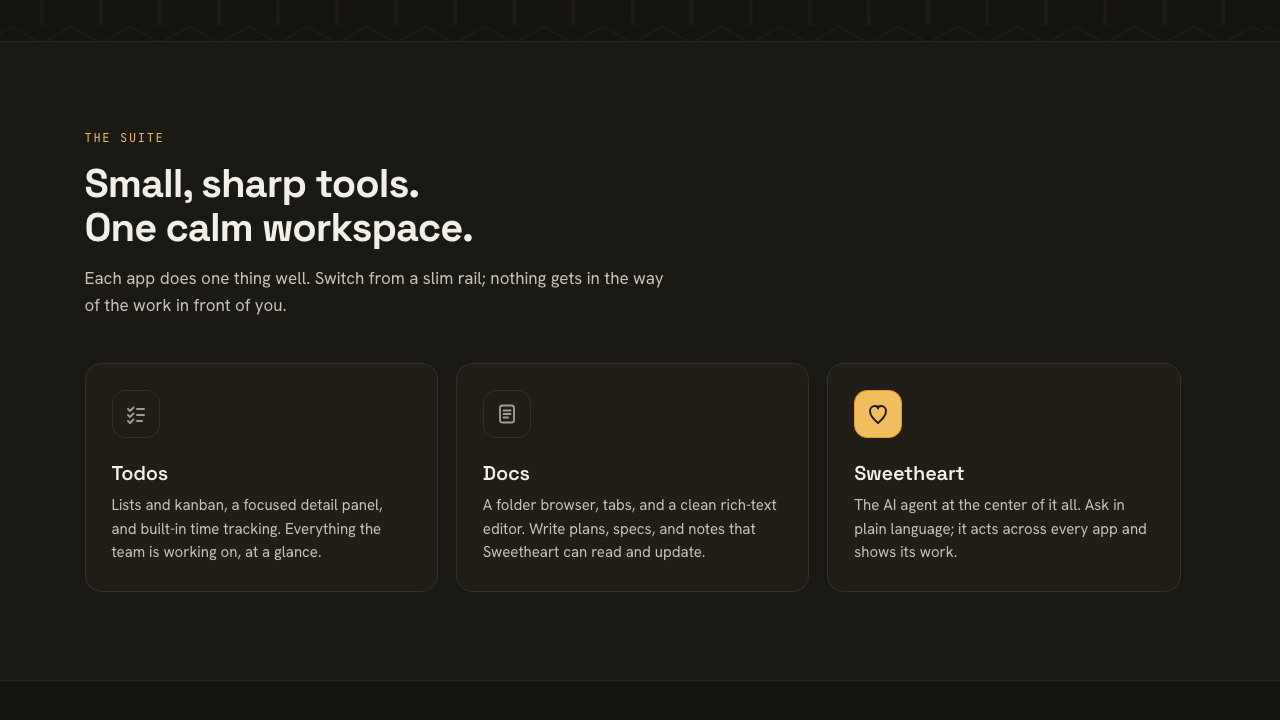Click the Sweetheart heart icon

click(878, 414)
